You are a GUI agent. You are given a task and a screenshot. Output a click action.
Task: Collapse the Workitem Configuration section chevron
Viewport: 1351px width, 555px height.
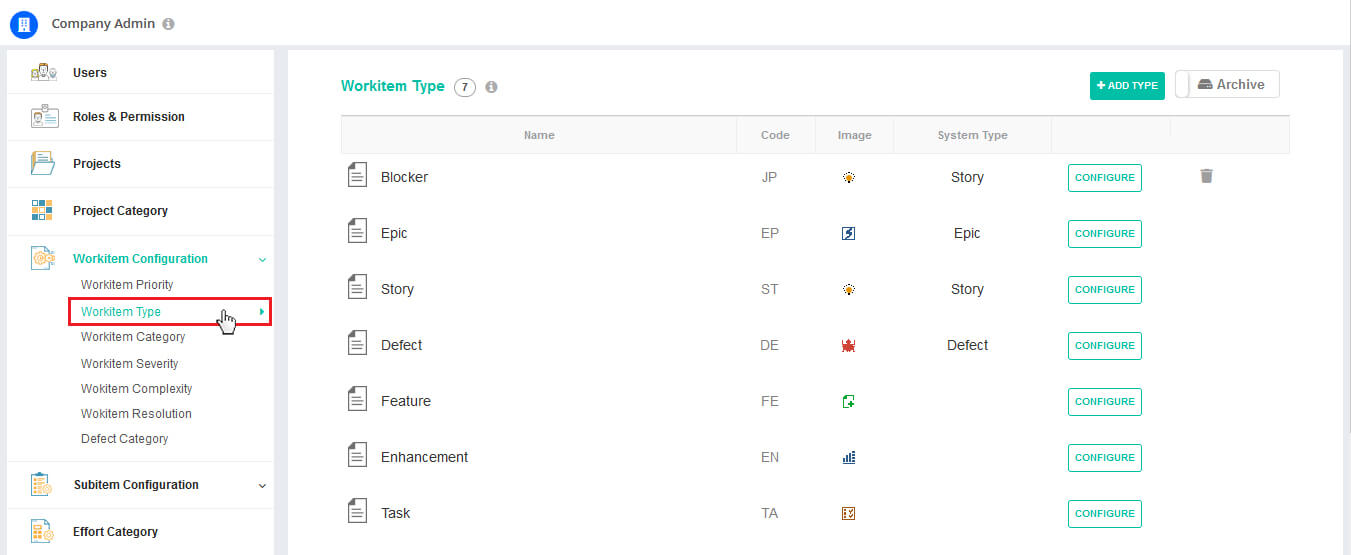point(262,259)
